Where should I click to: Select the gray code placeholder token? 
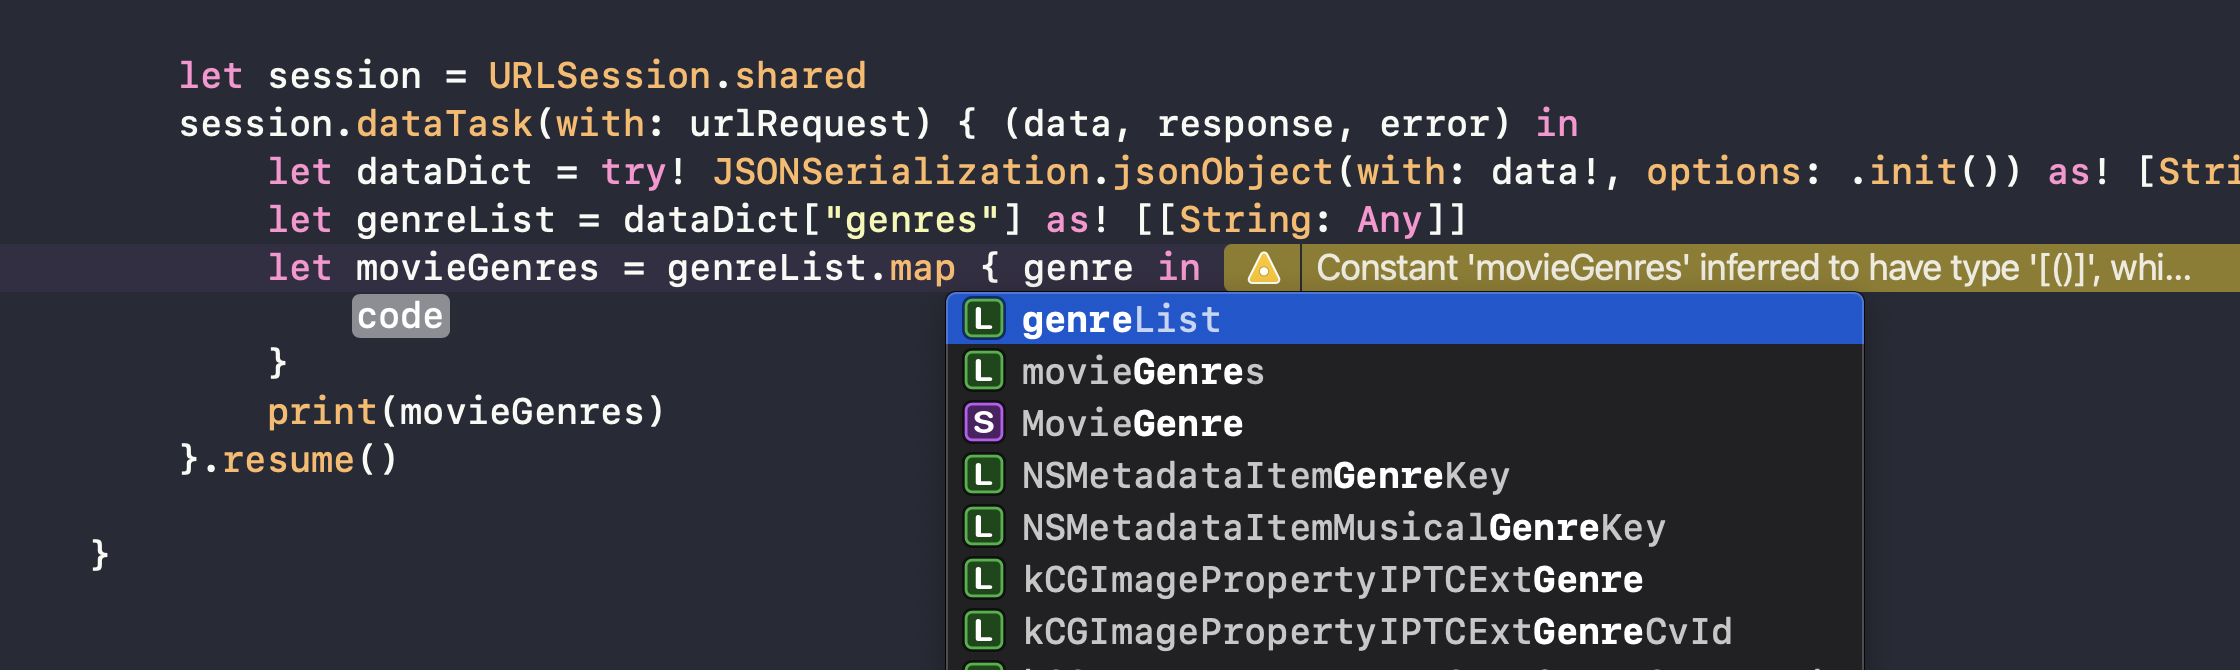click(400, 316)
